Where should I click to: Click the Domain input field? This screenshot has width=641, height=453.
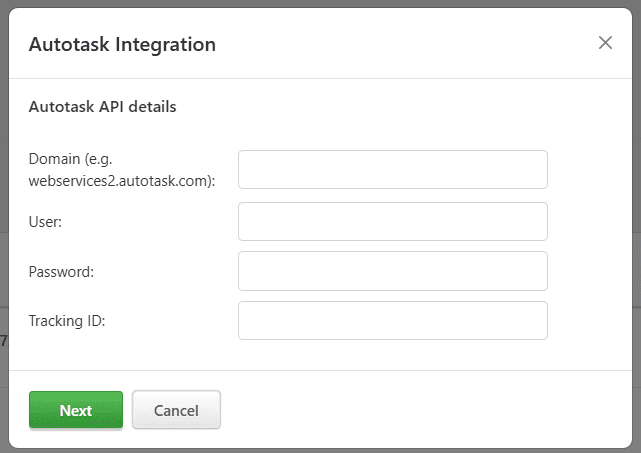click(393, 169)
